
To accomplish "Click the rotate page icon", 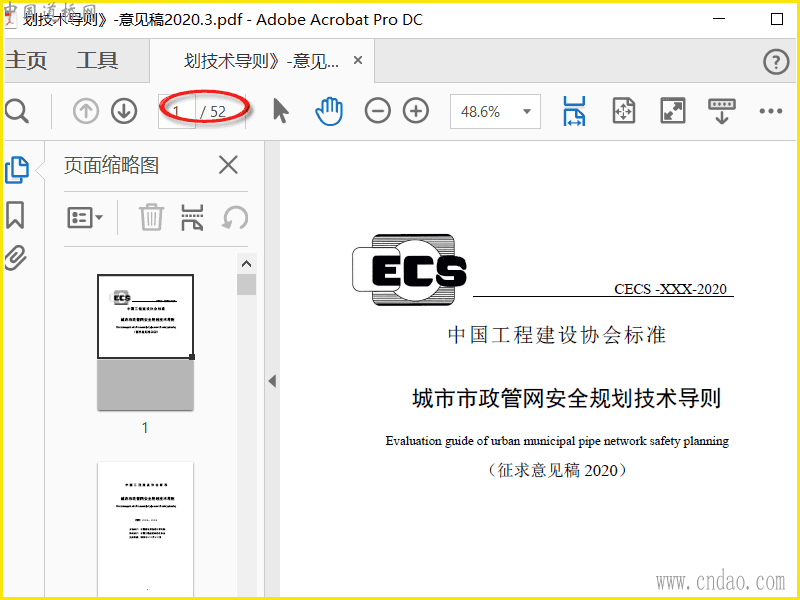I will pos(235,218).
